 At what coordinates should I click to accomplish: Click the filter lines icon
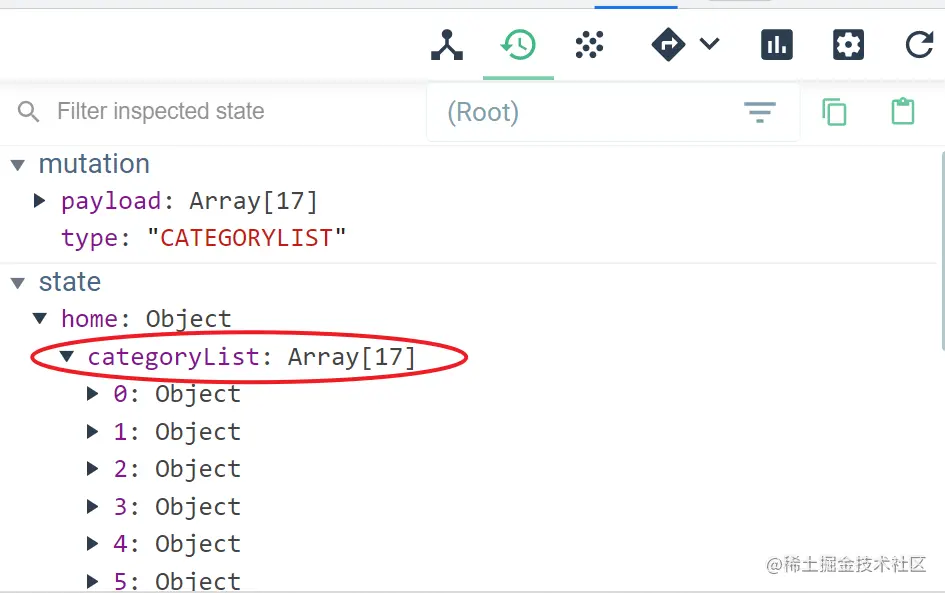click(760, 112)
